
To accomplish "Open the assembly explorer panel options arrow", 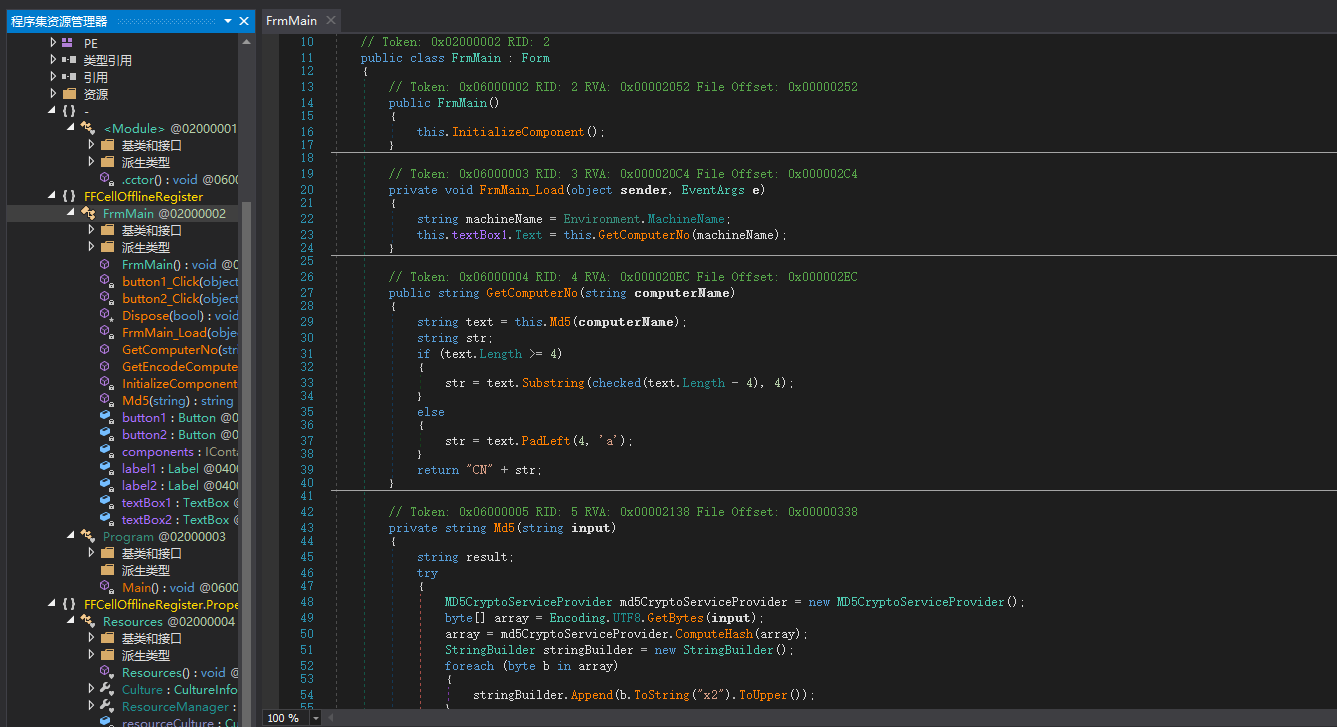I will (x=227, y=21).
